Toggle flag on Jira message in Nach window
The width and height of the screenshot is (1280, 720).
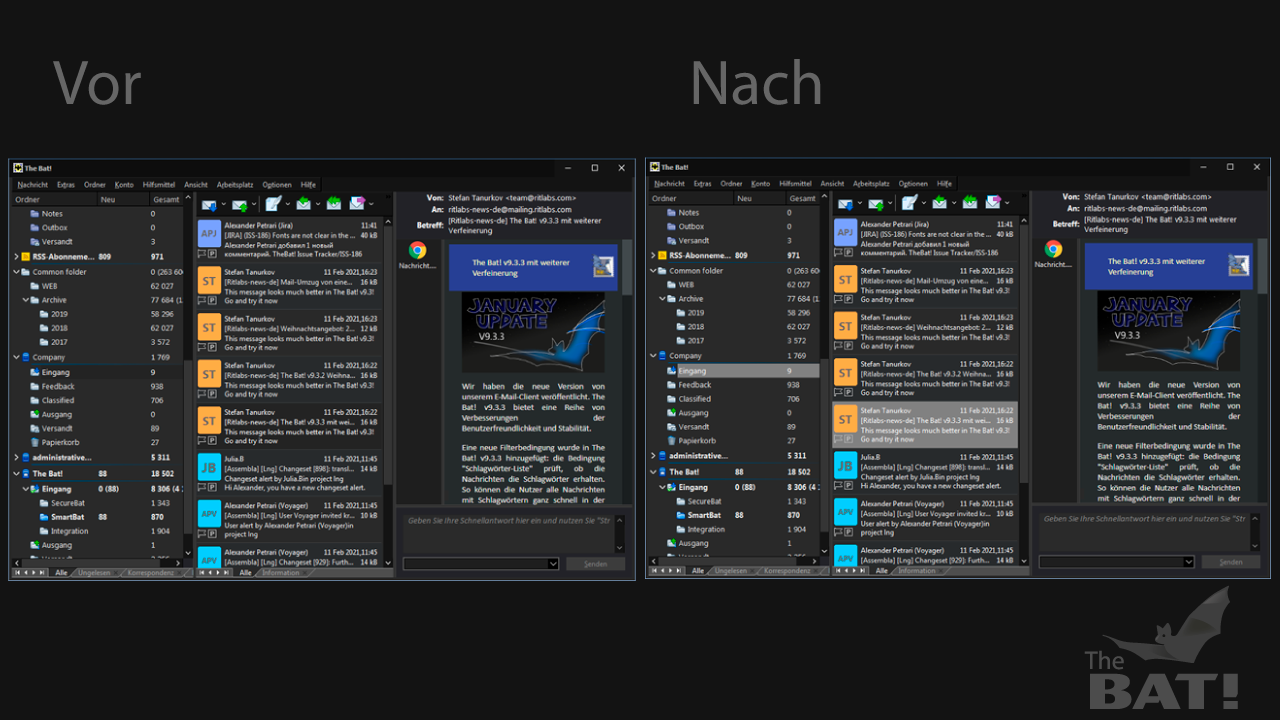[x=838, y=253]
